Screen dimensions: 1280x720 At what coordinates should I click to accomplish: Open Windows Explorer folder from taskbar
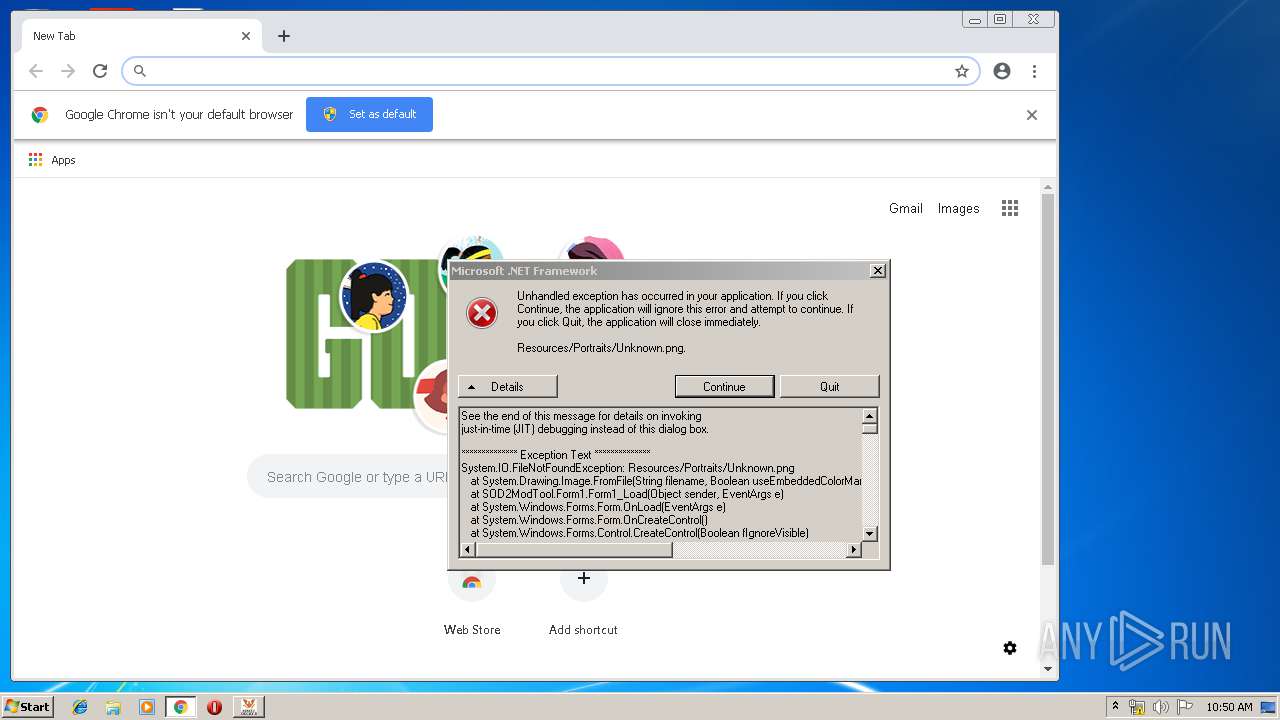point(113,707)
